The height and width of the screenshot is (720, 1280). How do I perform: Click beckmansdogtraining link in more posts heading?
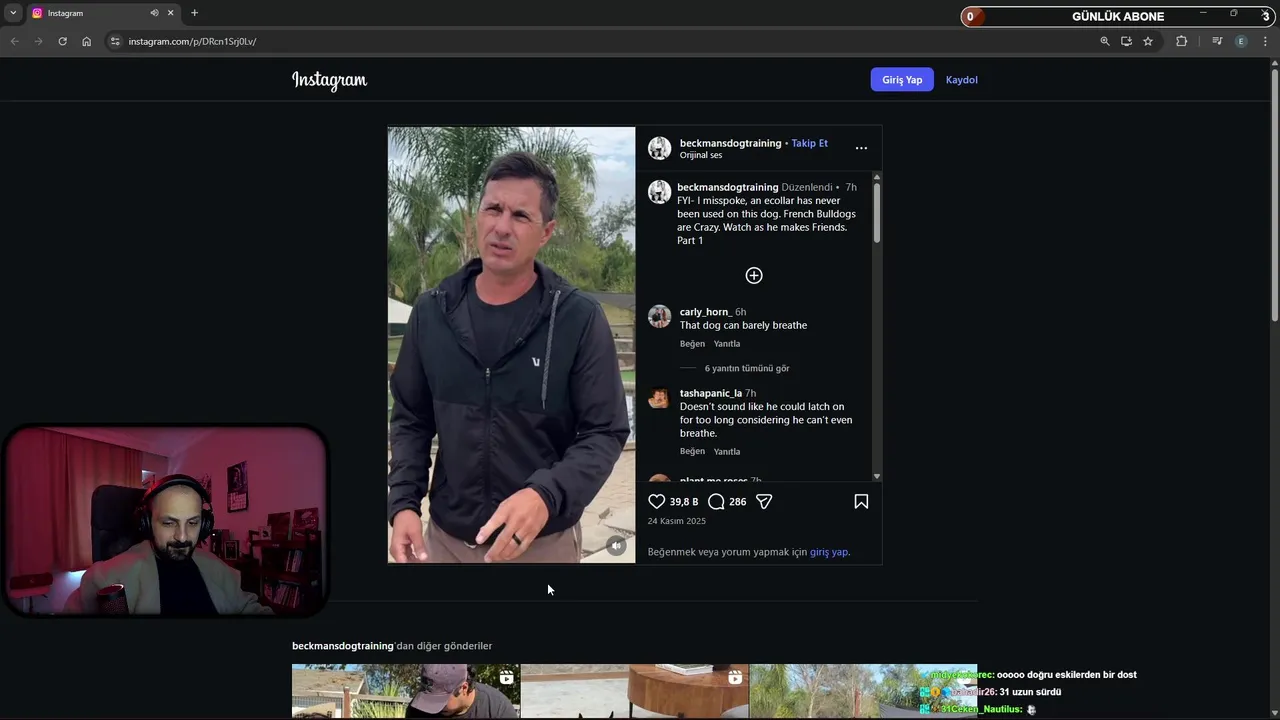[x=343, y=646]
